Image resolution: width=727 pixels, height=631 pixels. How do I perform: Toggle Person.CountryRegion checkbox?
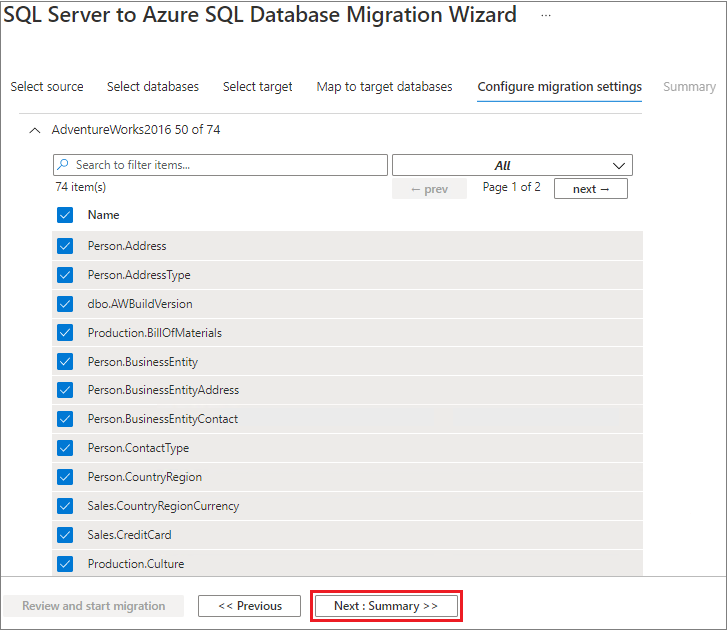[x=65, y=477]
